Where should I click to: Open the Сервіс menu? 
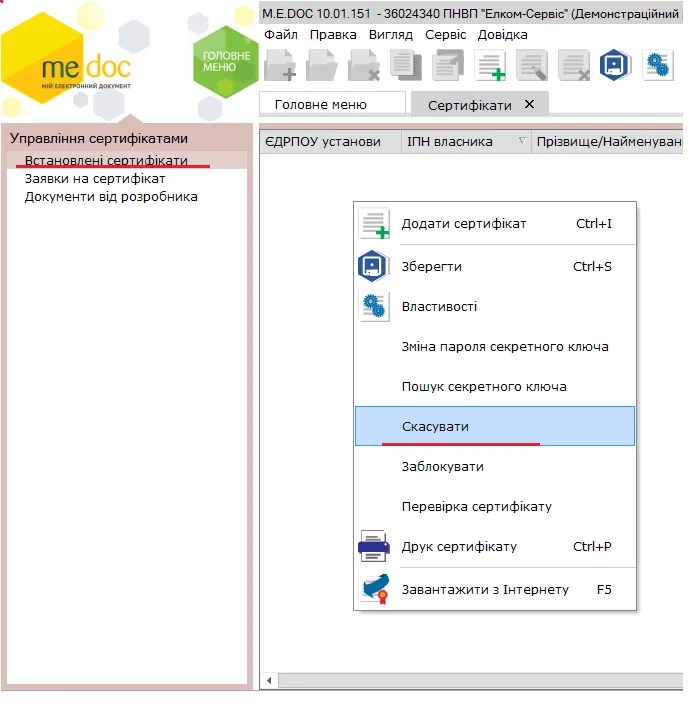tap(445, 35)
